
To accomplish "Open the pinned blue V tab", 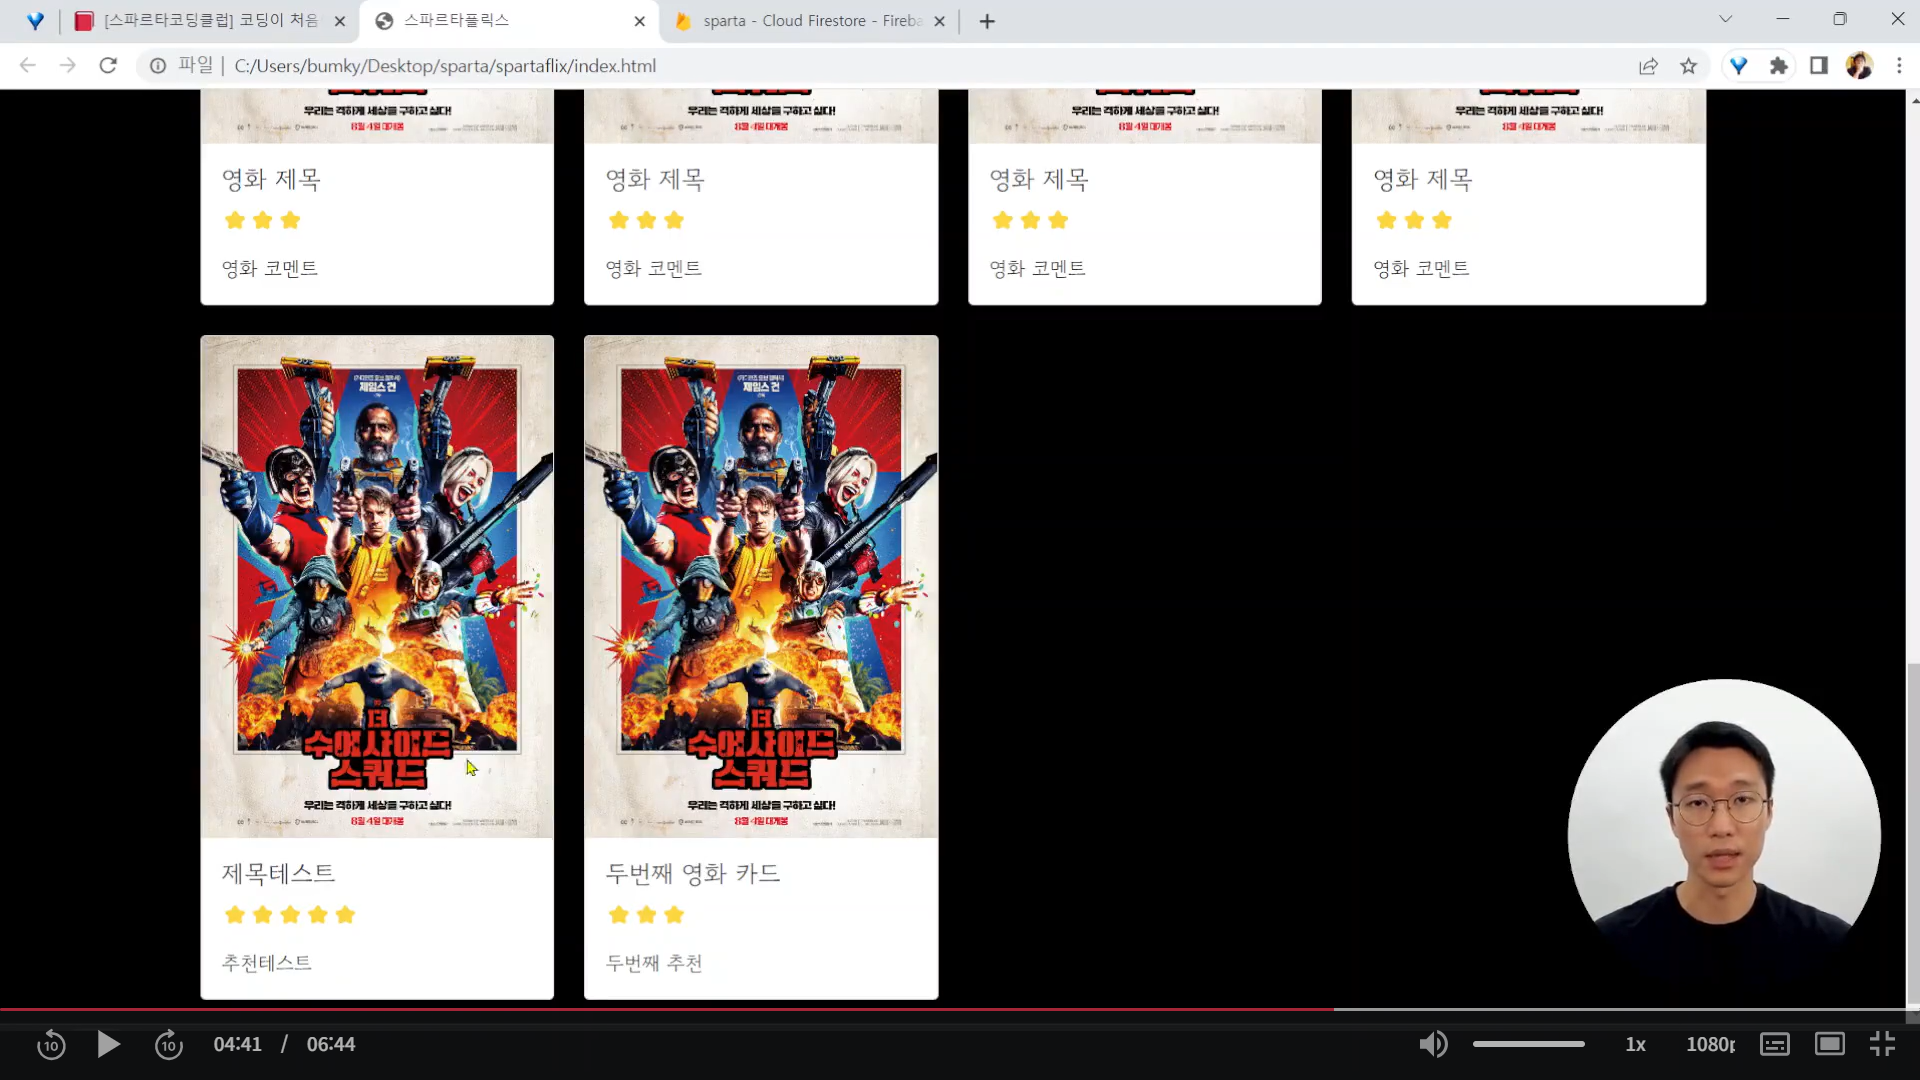I will coord(35,21).
